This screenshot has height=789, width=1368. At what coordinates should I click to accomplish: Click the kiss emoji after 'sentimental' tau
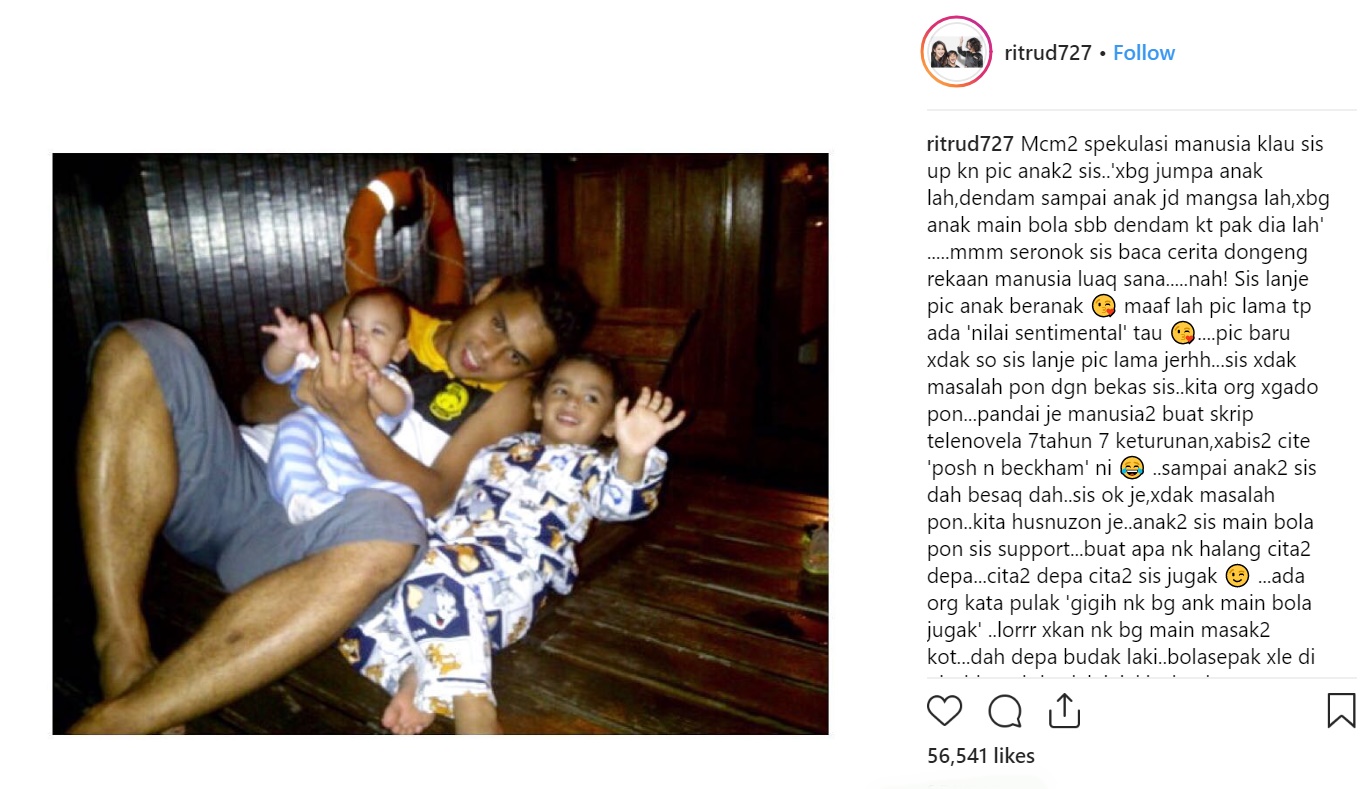pos(1183,334)
